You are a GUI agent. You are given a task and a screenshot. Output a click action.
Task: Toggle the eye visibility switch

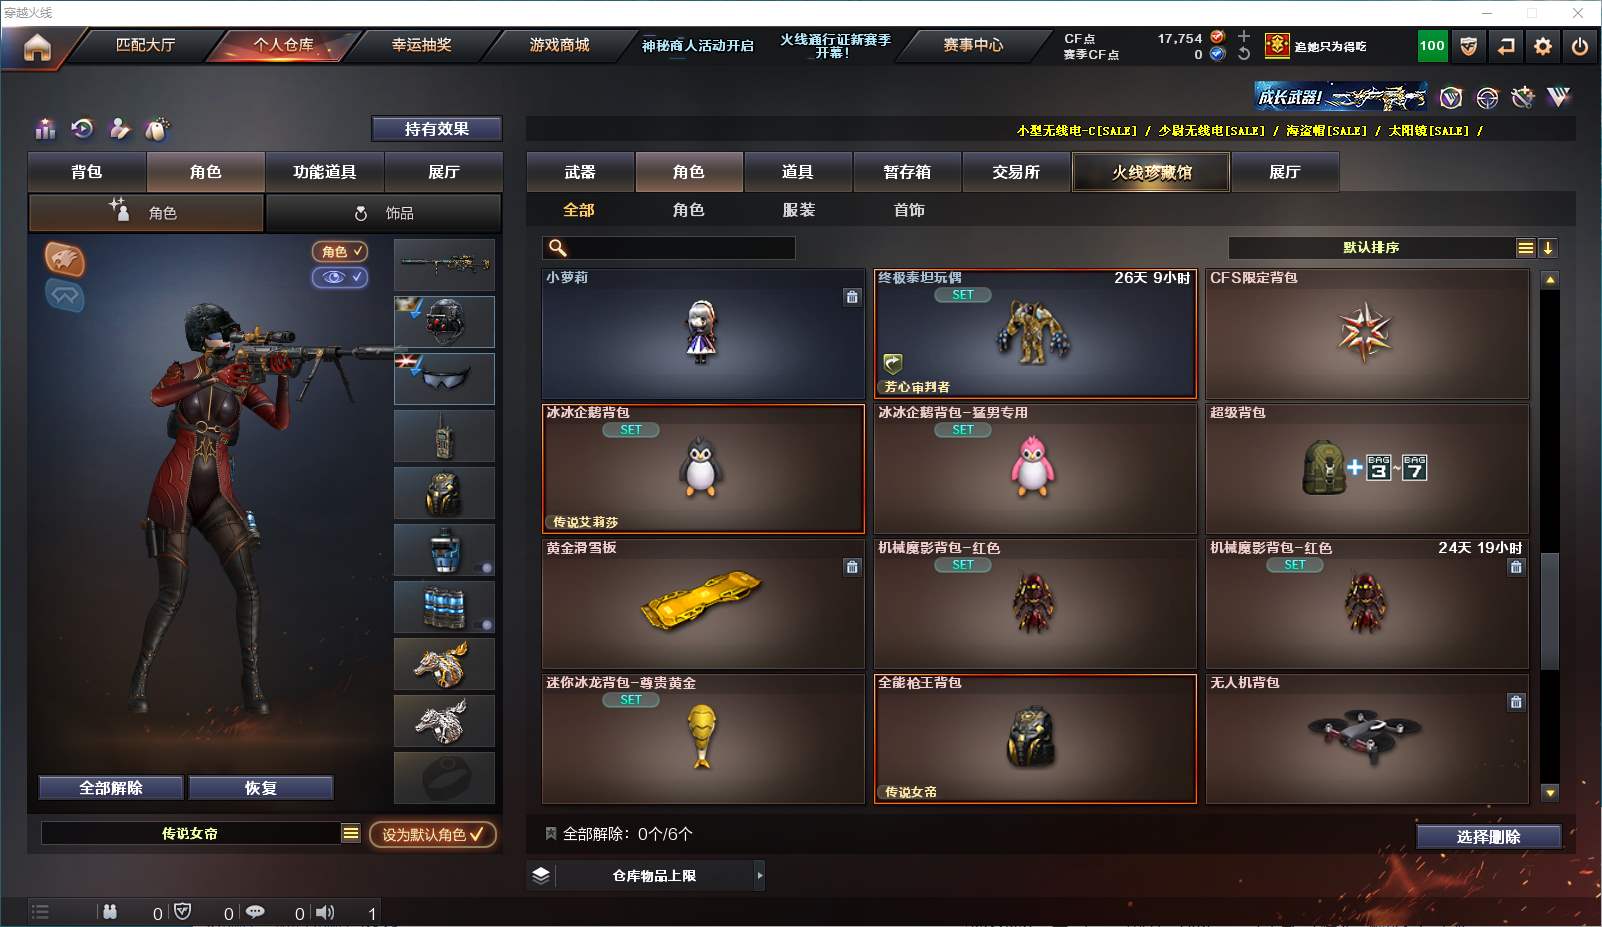click(340, 277)
